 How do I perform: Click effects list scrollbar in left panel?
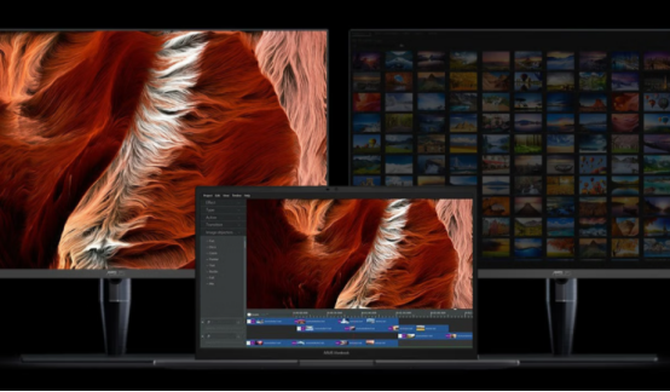click(x=245, y=245)
